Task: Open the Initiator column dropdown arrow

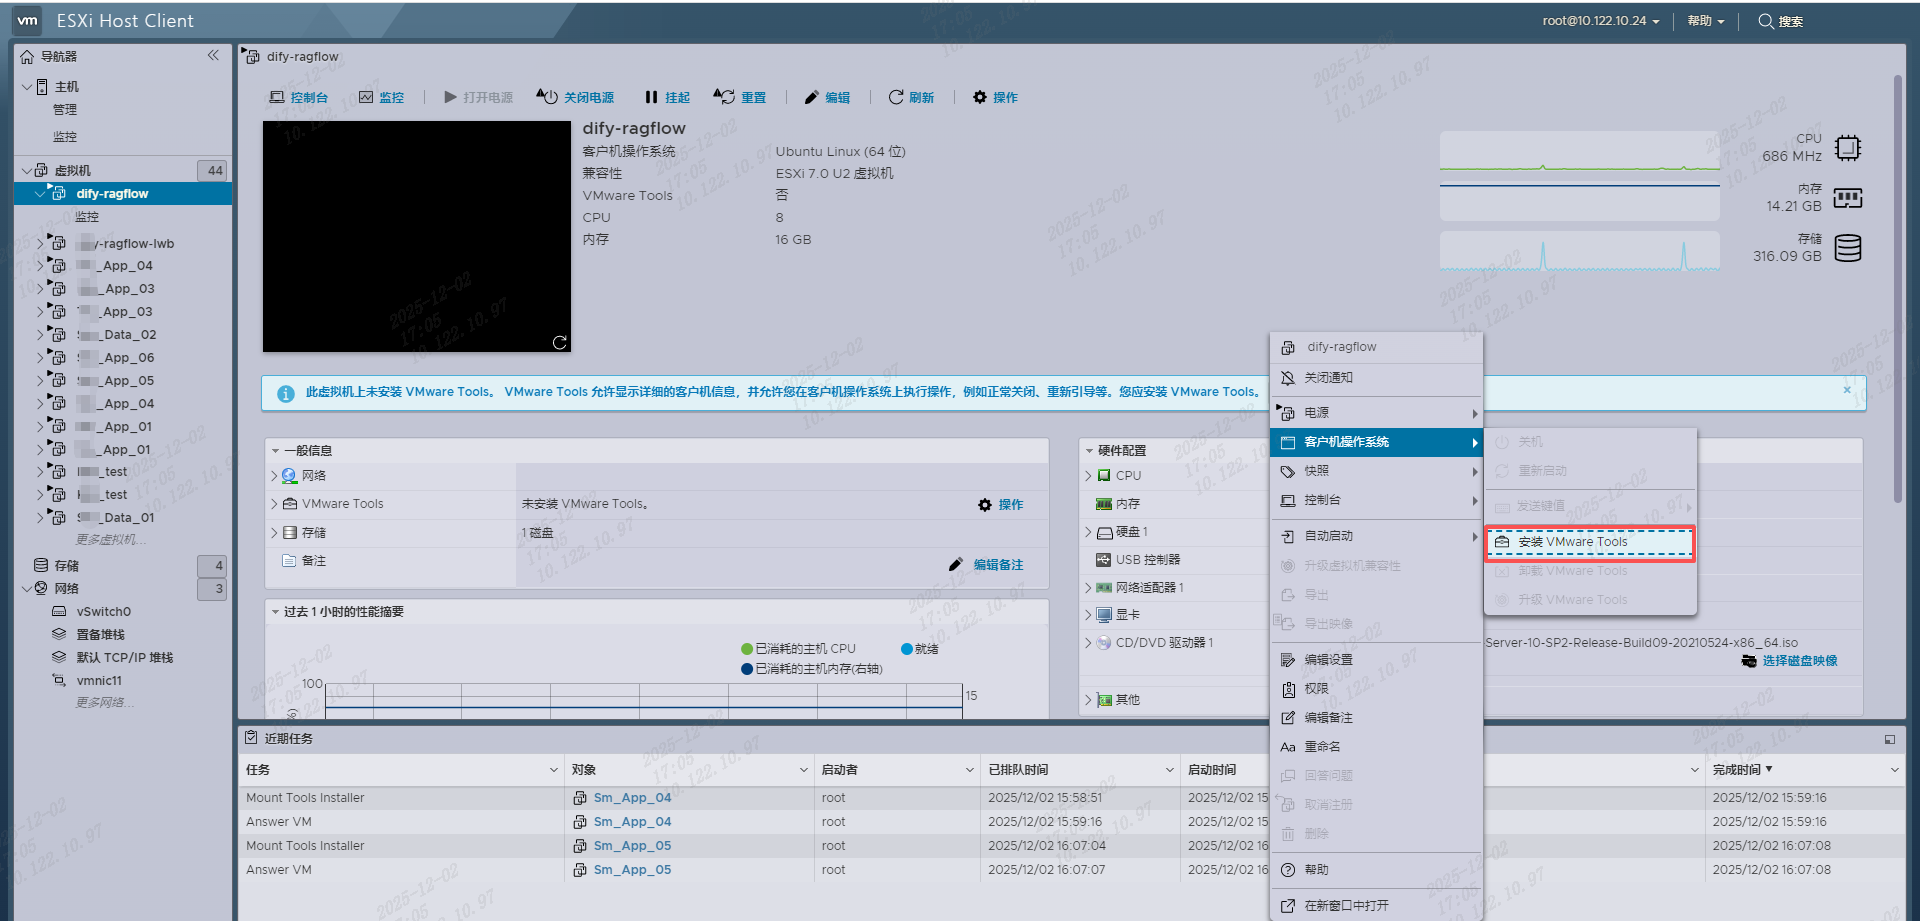Action: 969,770
